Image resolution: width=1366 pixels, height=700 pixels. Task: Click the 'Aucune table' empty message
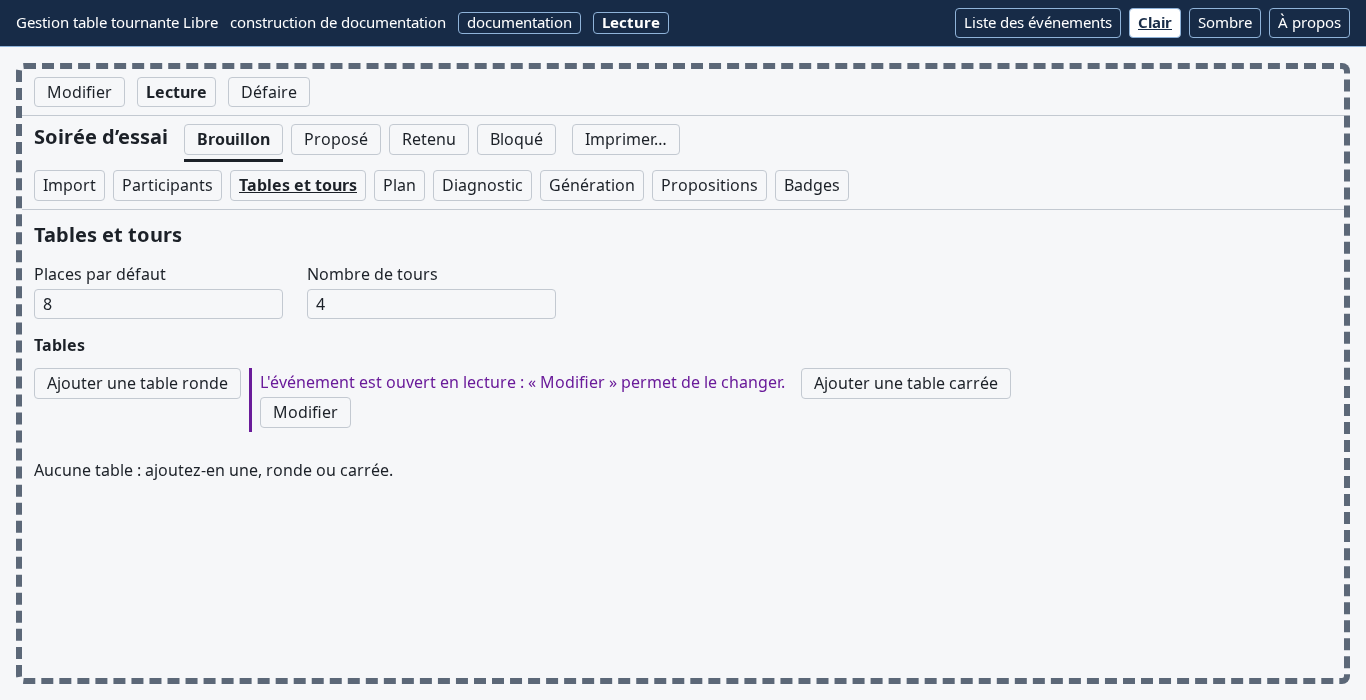[213, 470]
